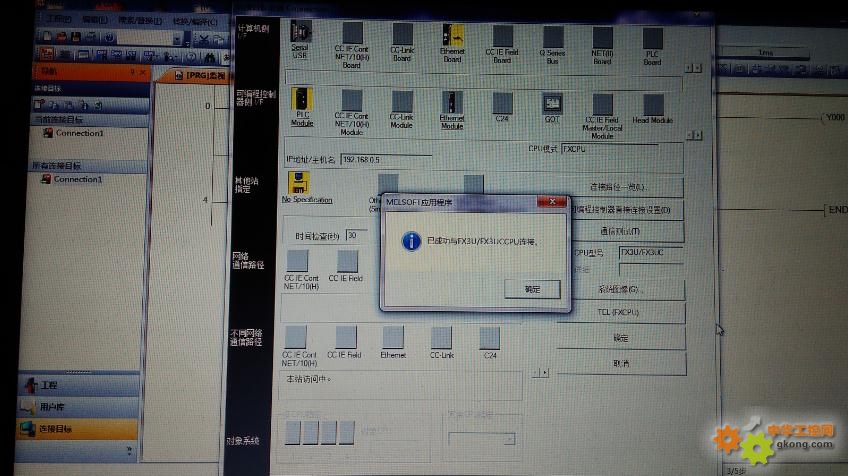Viewport: 848px width, 476px height.
Task: Click the settings dialog 确定 button
Action: [x=621, y=338]
